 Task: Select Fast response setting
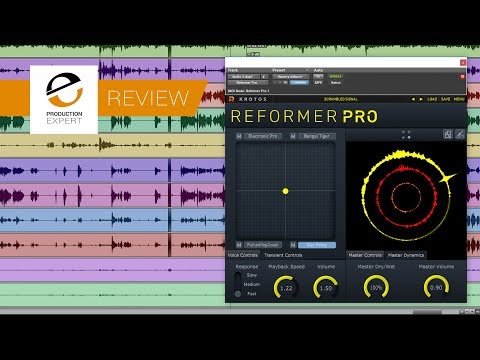coord(252,294)
